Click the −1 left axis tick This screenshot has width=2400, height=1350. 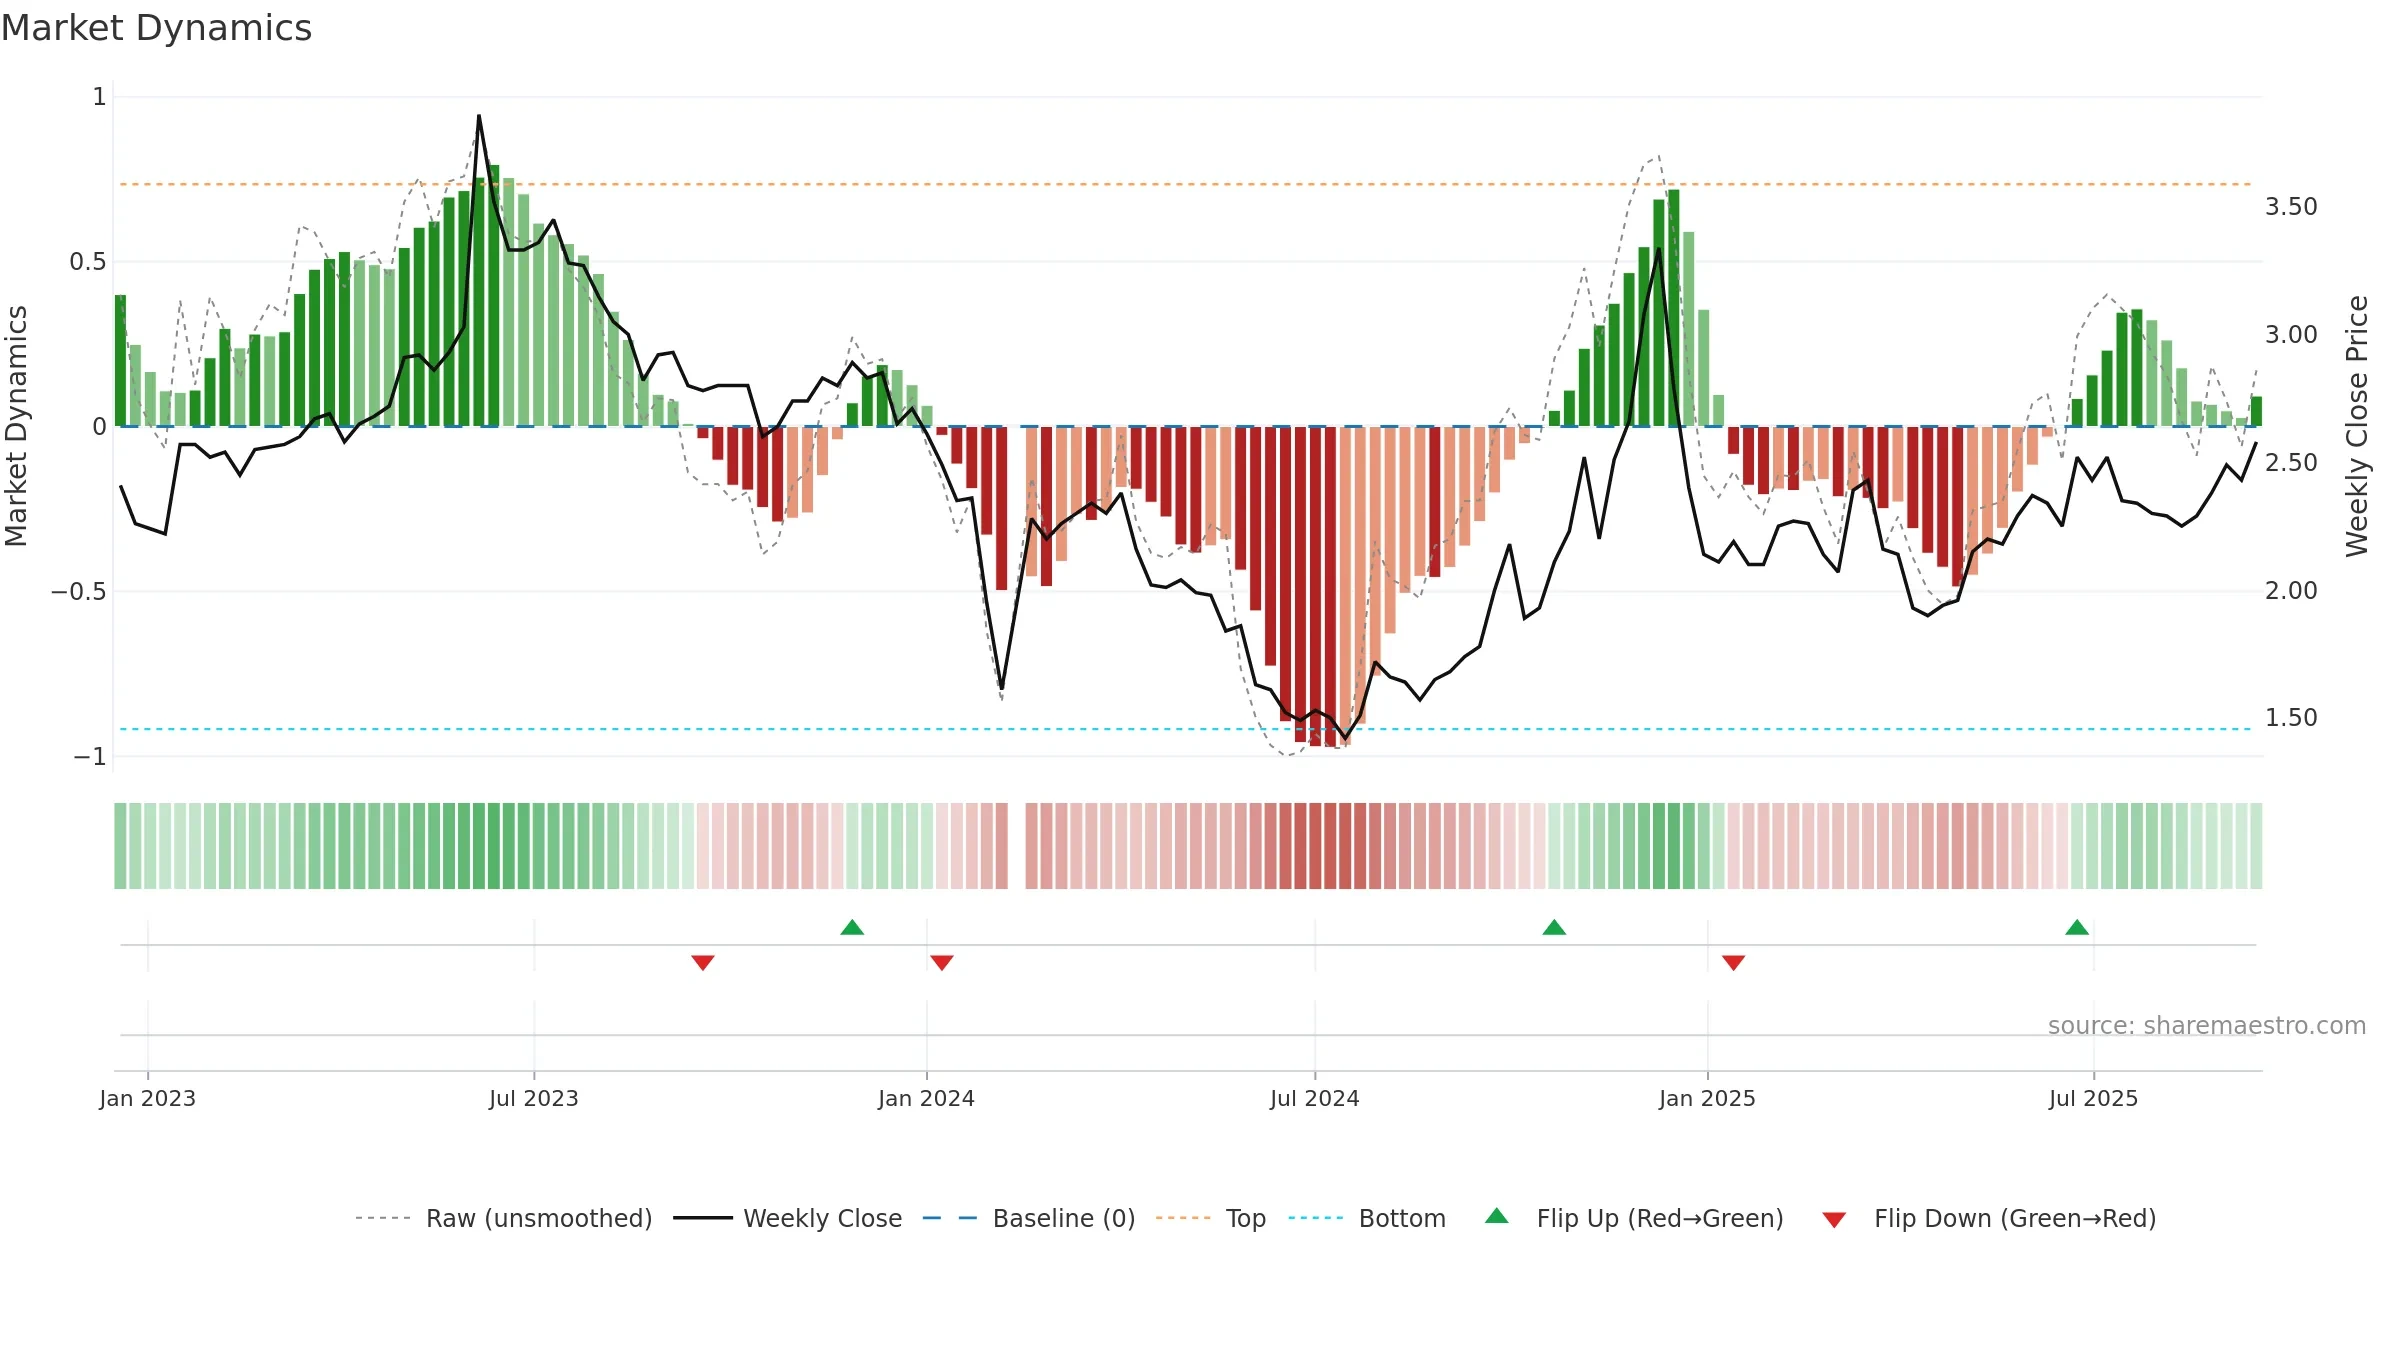[89, 756]
